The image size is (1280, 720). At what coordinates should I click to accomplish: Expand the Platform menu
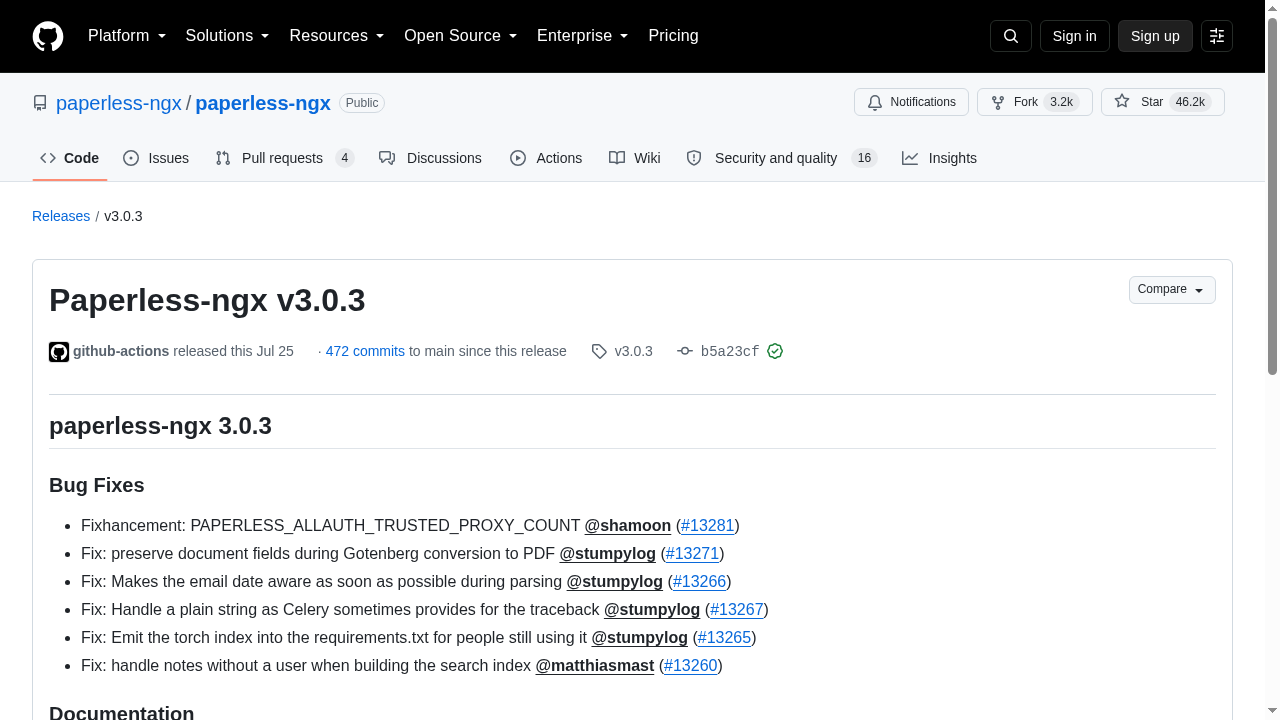click(x=127, y=36)
